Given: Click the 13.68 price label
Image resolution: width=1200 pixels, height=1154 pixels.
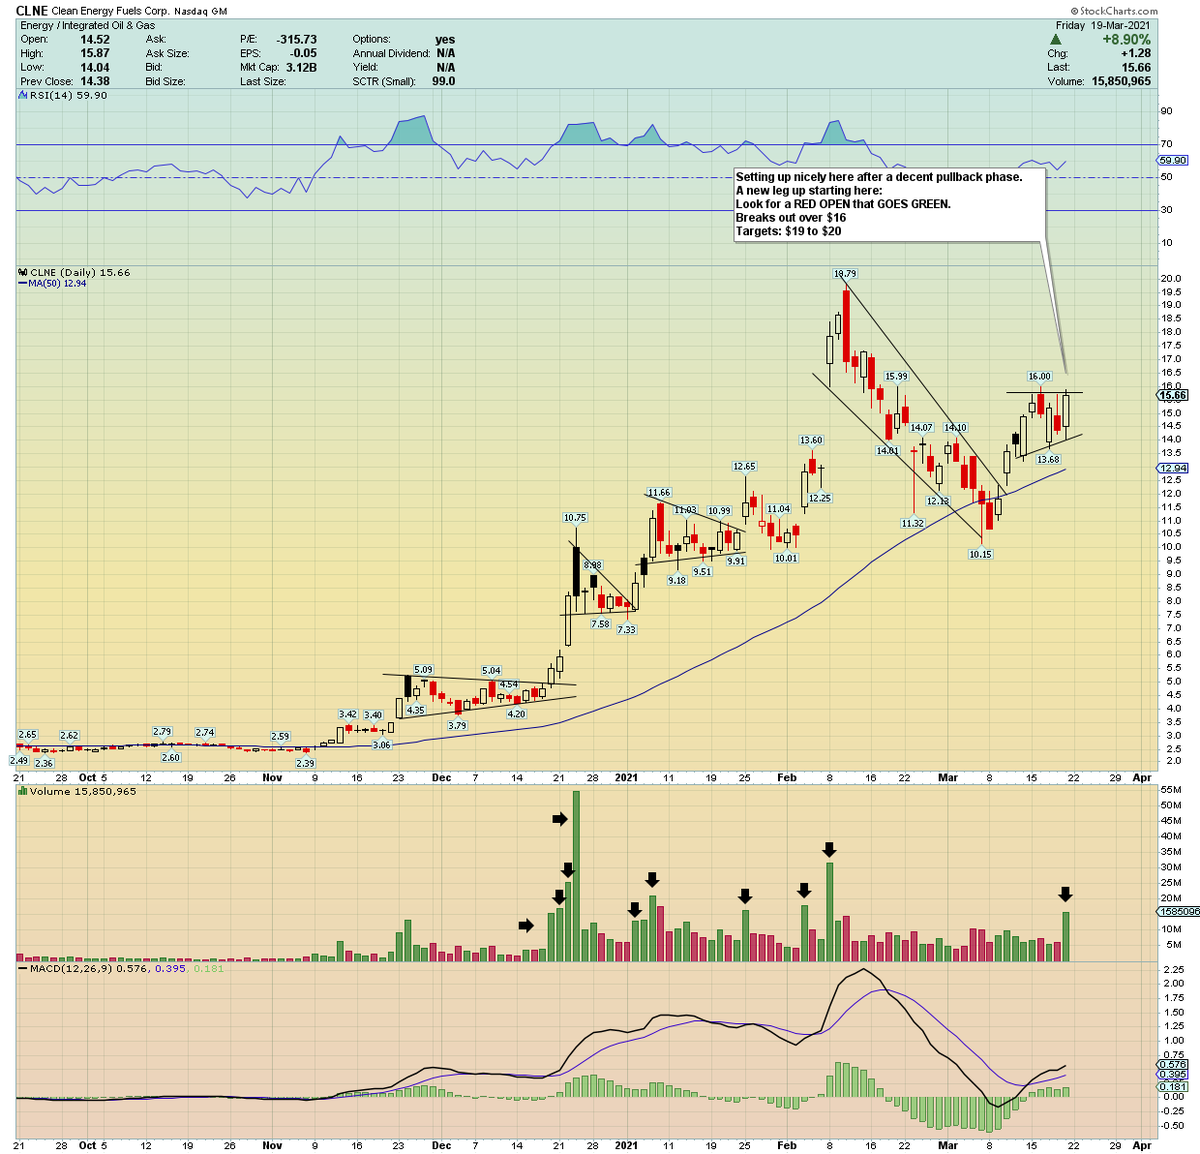Looking at the screenshot, I should (1048, 459).
